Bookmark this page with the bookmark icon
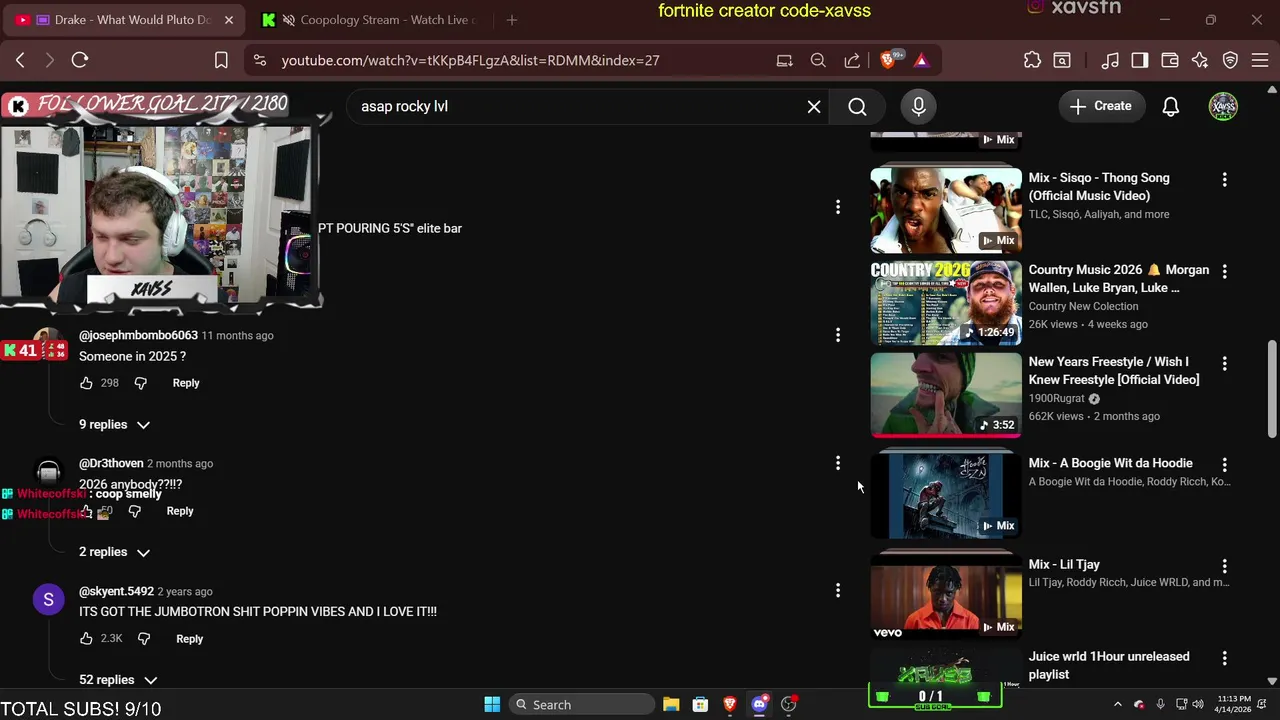The width and height of the screenshot is (1280, 720). (x=221, y=60)
